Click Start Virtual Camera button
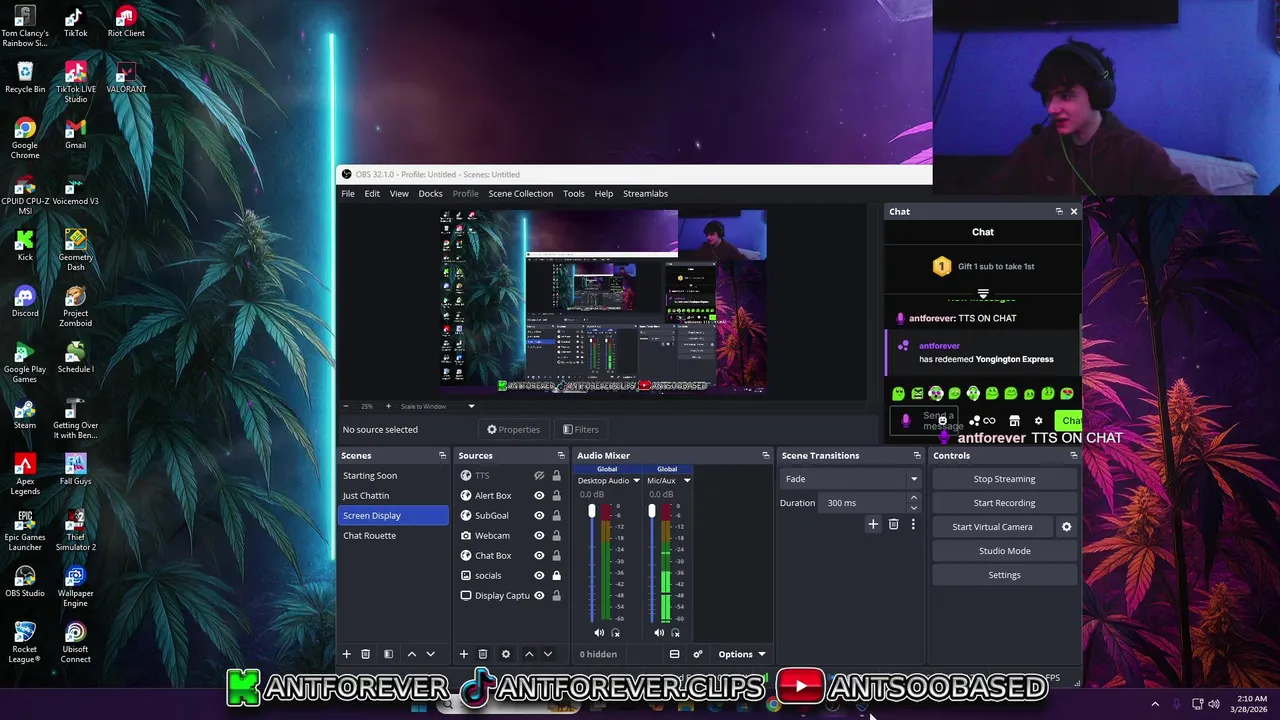This screenshot has height=720, width=1280. pyautogui.click(x=992, y=527)
